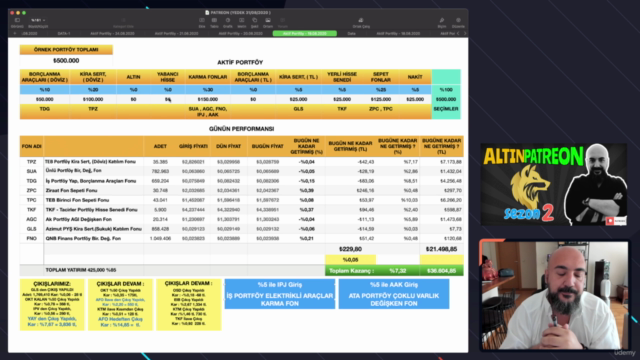Select the NAKİT column header
This screenshot has height=360, width=640.
point(415,77)
